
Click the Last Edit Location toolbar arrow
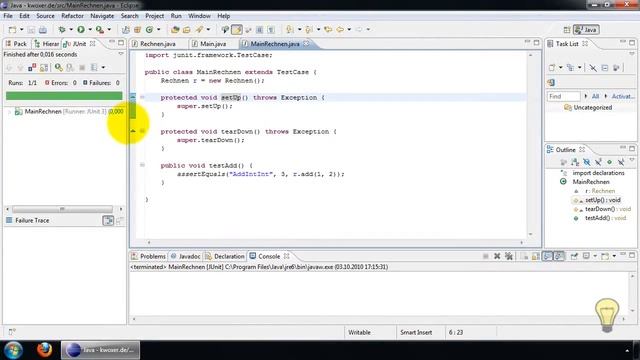(x=328, y=29)
